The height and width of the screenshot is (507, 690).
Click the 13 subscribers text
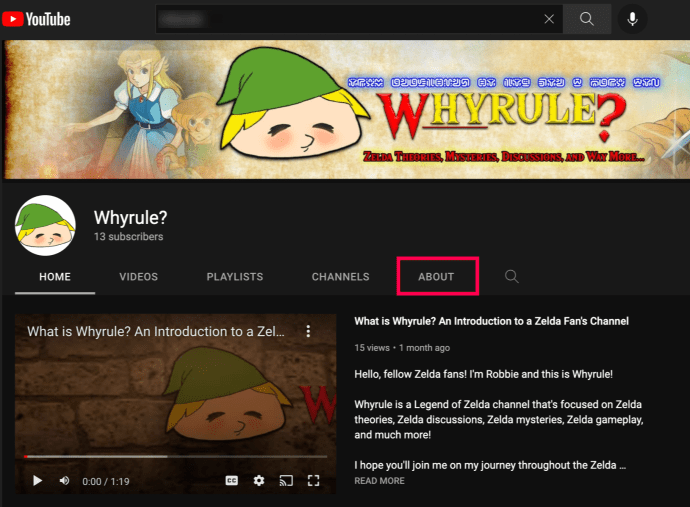click(x=128, y=237)
